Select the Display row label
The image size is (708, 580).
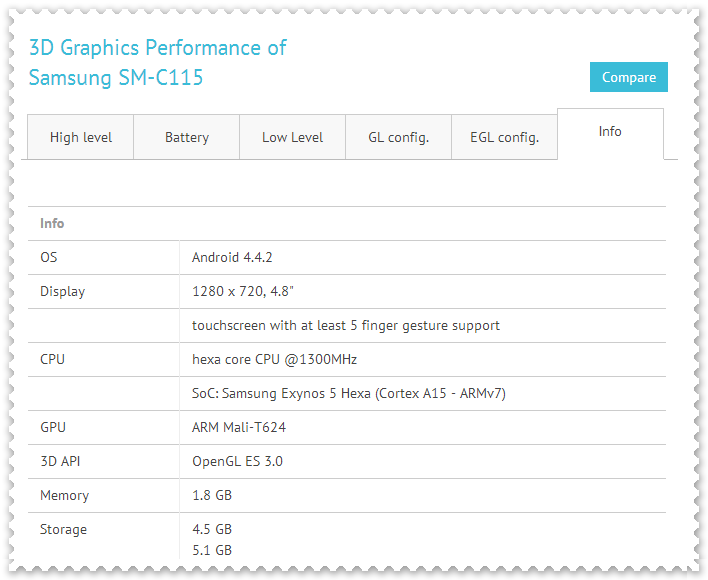(x=62, y=292)
